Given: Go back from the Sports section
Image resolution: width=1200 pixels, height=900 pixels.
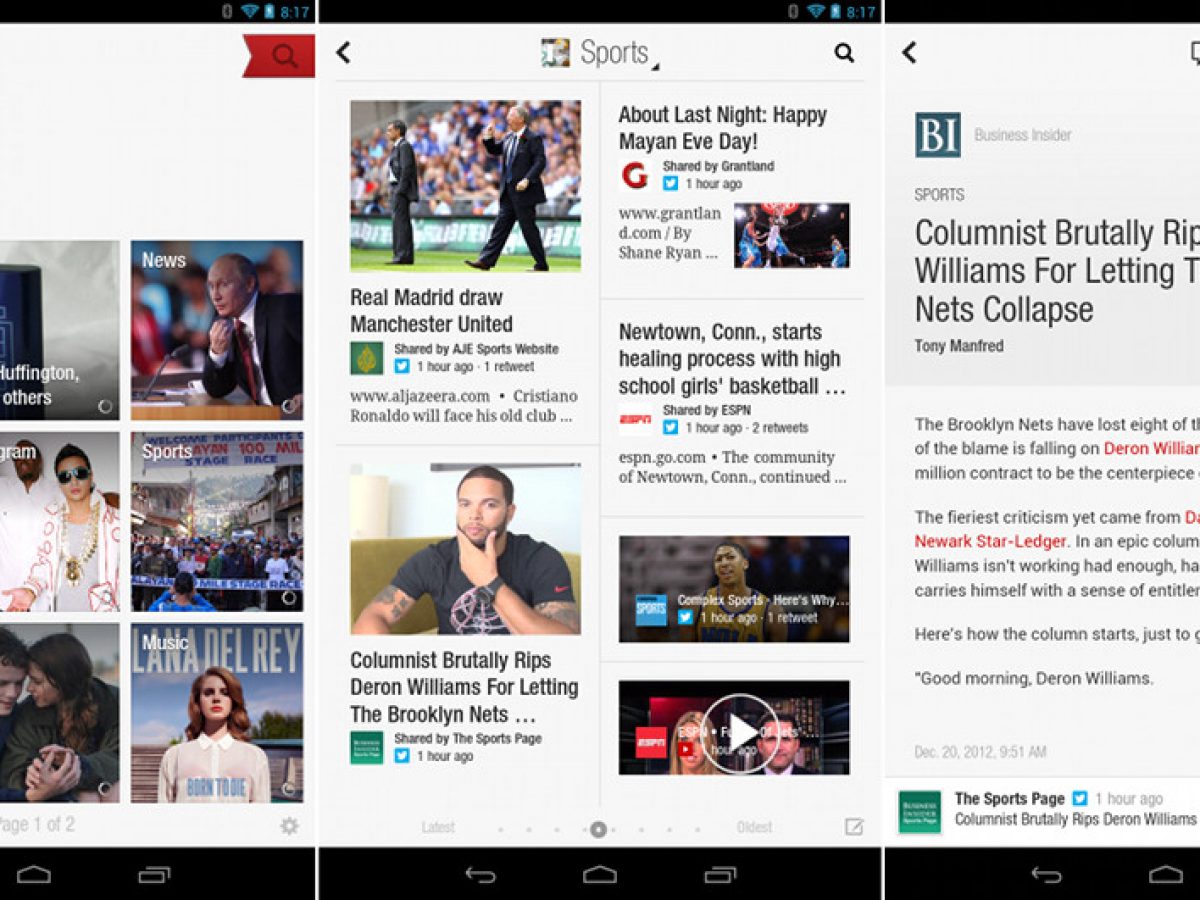Looking at the screenshot, I should [x=343, y=53].
